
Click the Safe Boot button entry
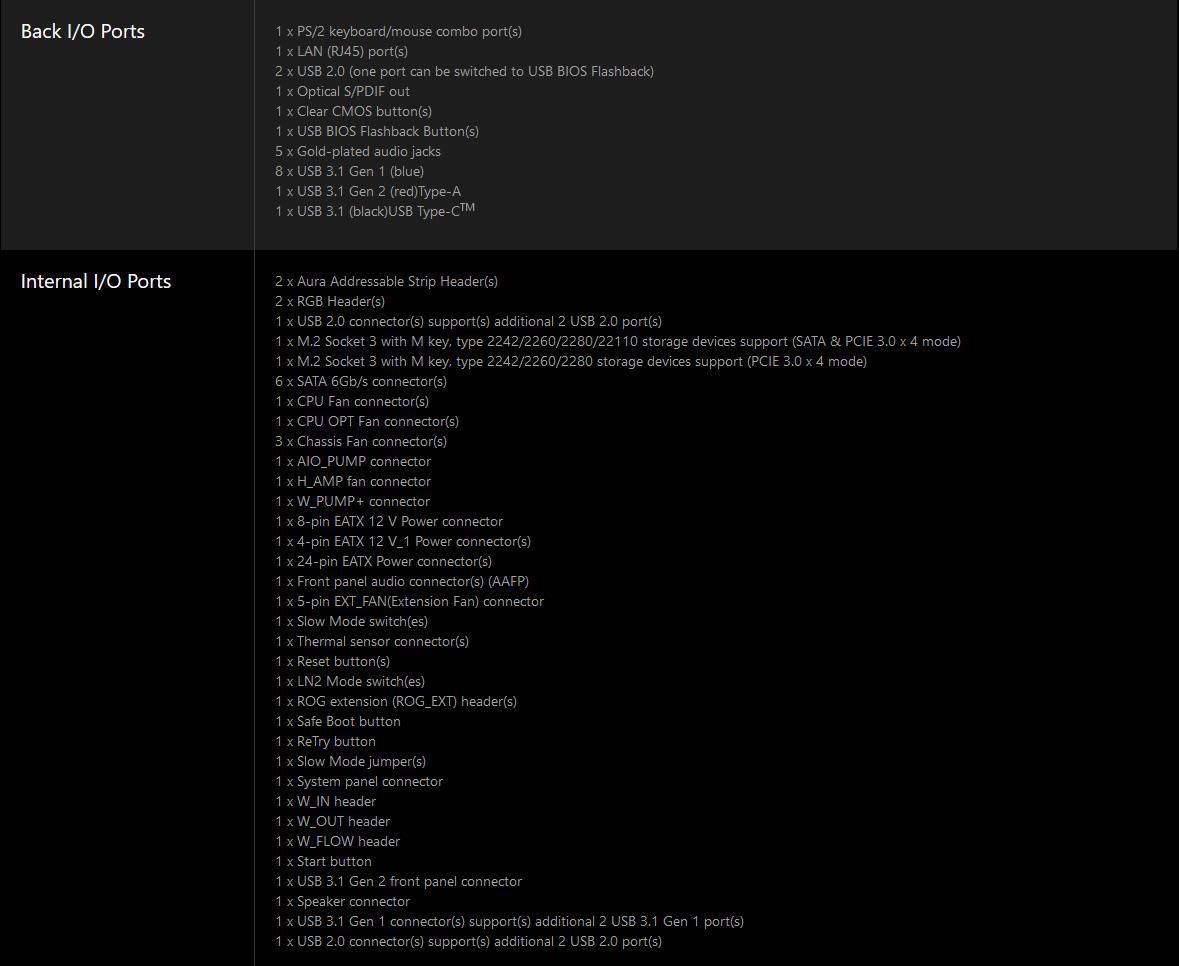point(338,721)
